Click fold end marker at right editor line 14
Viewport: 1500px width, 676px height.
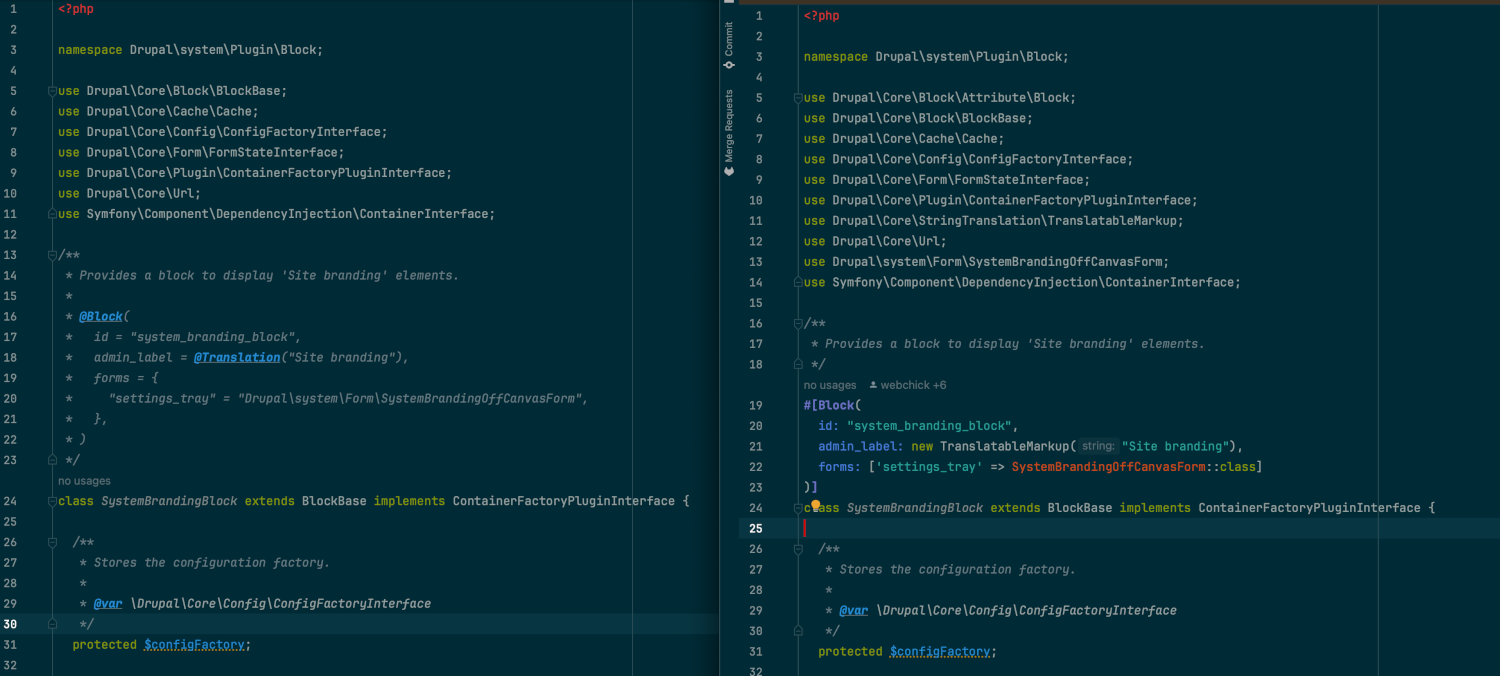798,282
